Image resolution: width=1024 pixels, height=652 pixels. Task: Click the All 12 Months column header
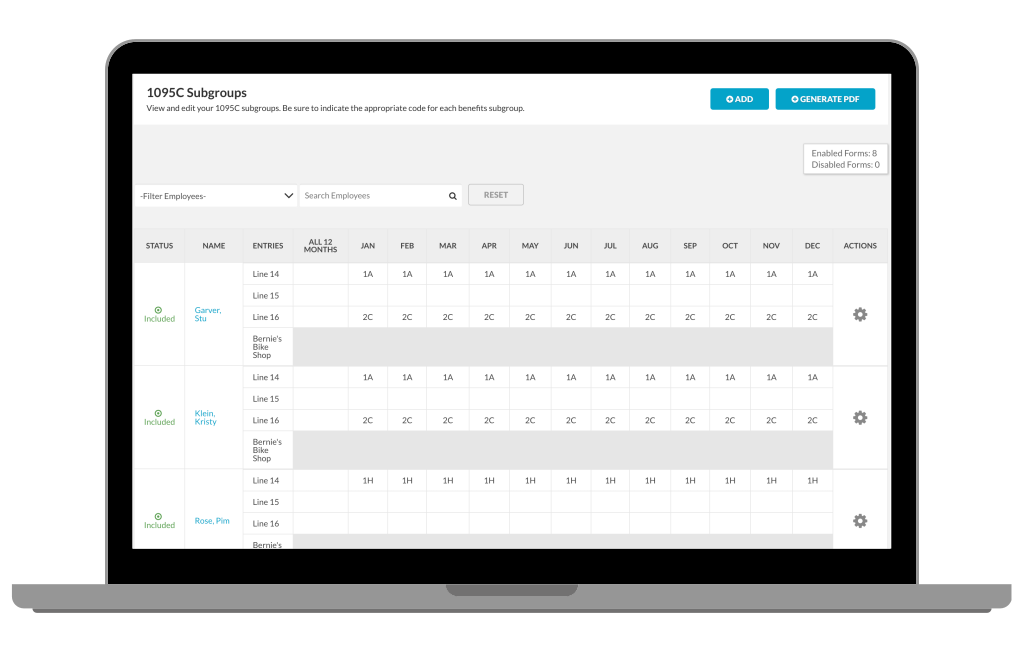[x=321, y=246]
